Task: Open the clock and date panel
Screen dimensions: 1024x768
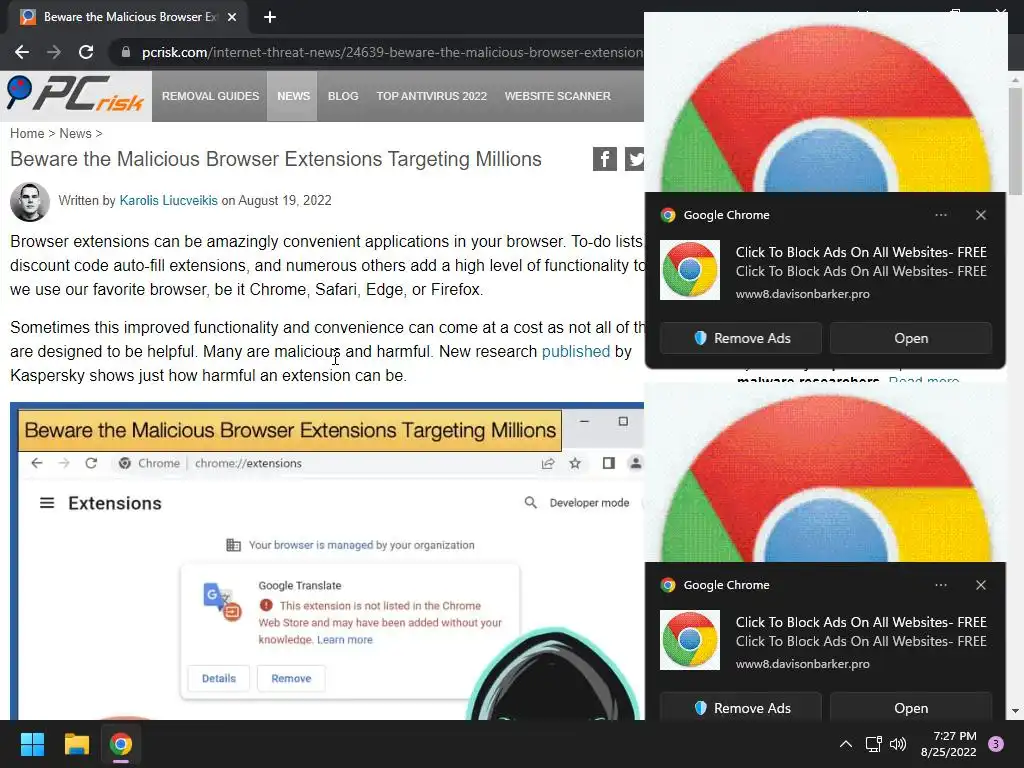Action: coord(949,744)
